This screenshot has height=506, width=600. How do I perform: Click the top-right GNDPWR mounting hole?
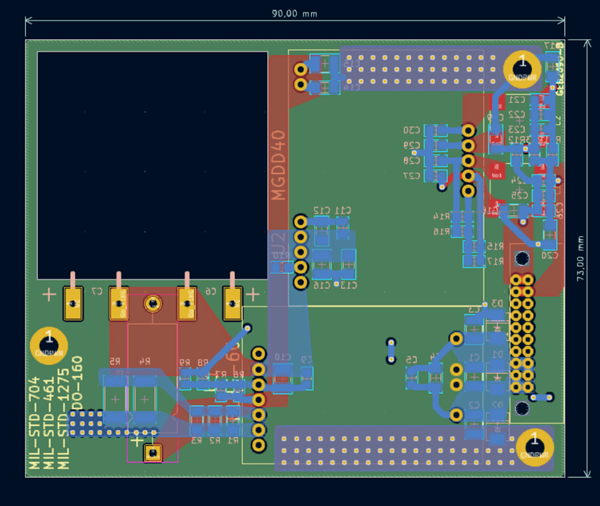click(x=521, y=68)
